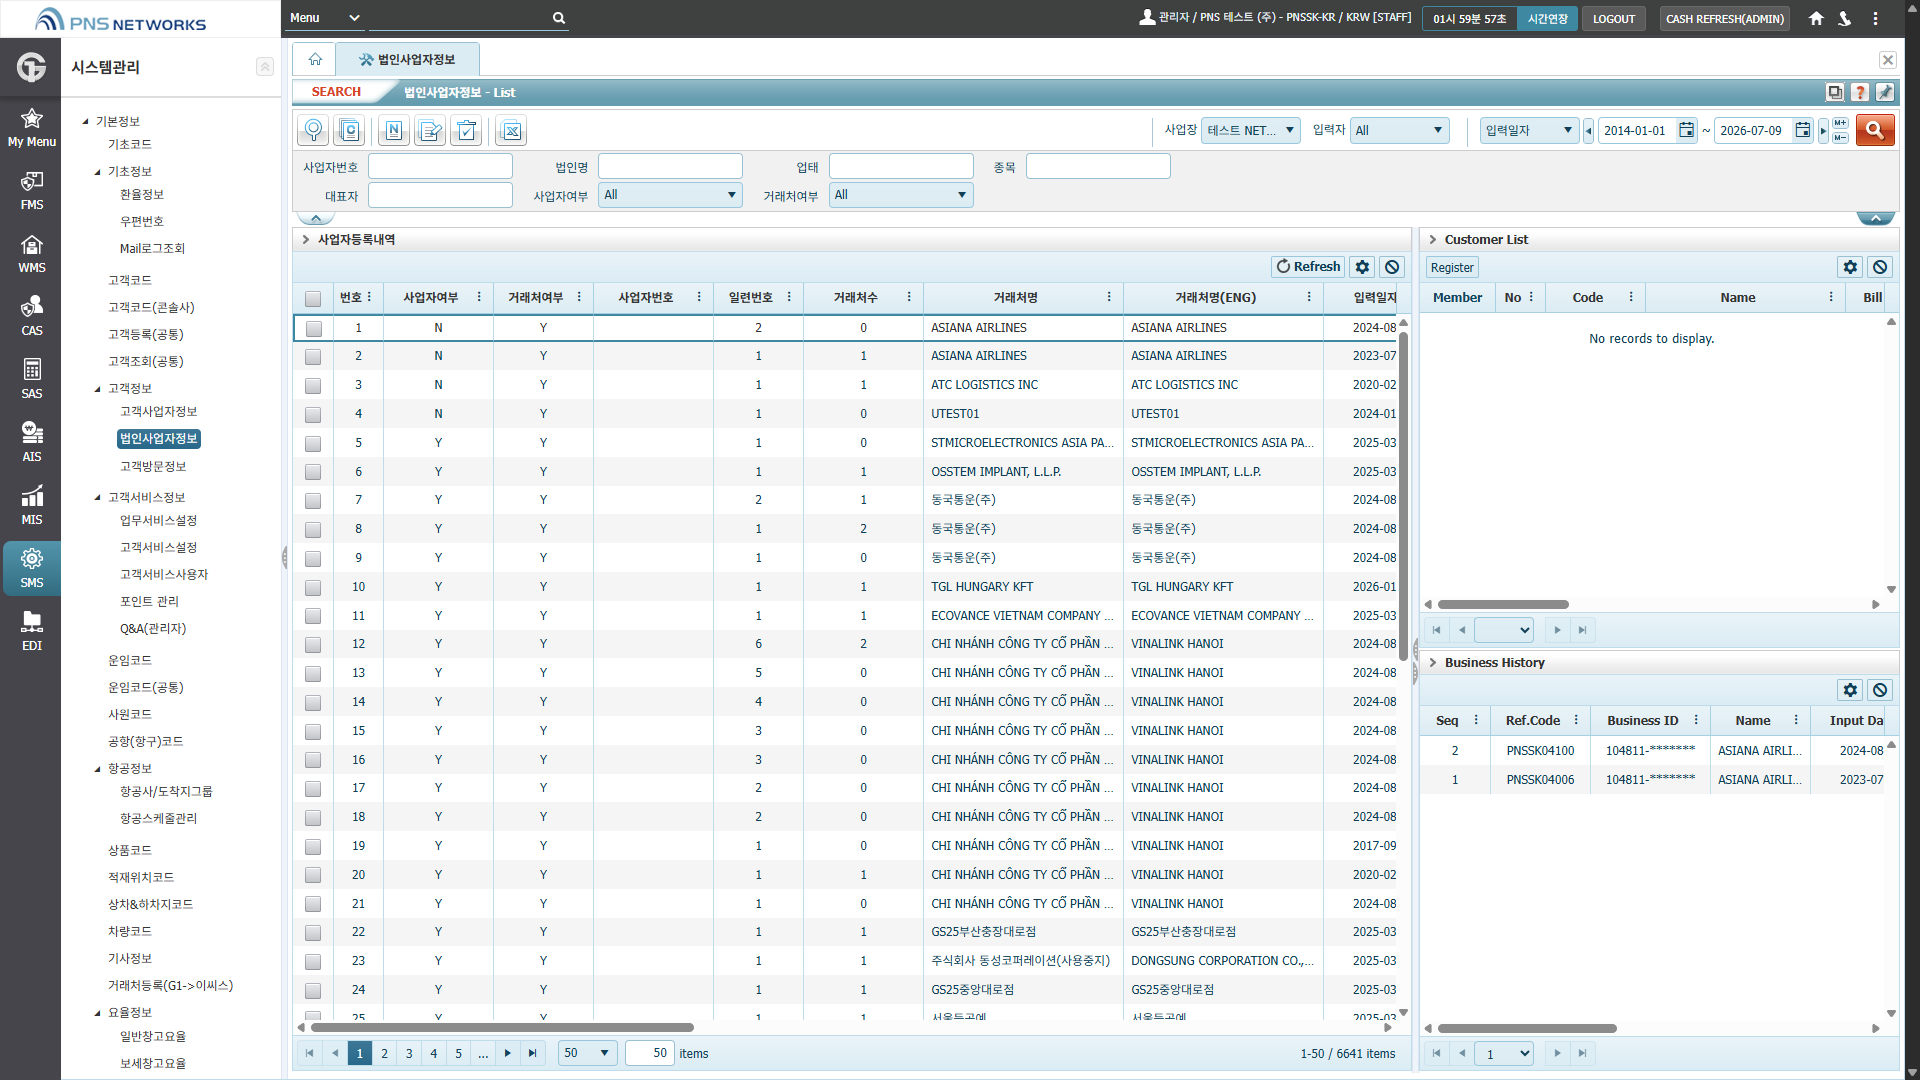The height and width of the screenshot is (1080, 1920).
Task: Open Customer List settings gear icon
Action: pos(1850,267)
